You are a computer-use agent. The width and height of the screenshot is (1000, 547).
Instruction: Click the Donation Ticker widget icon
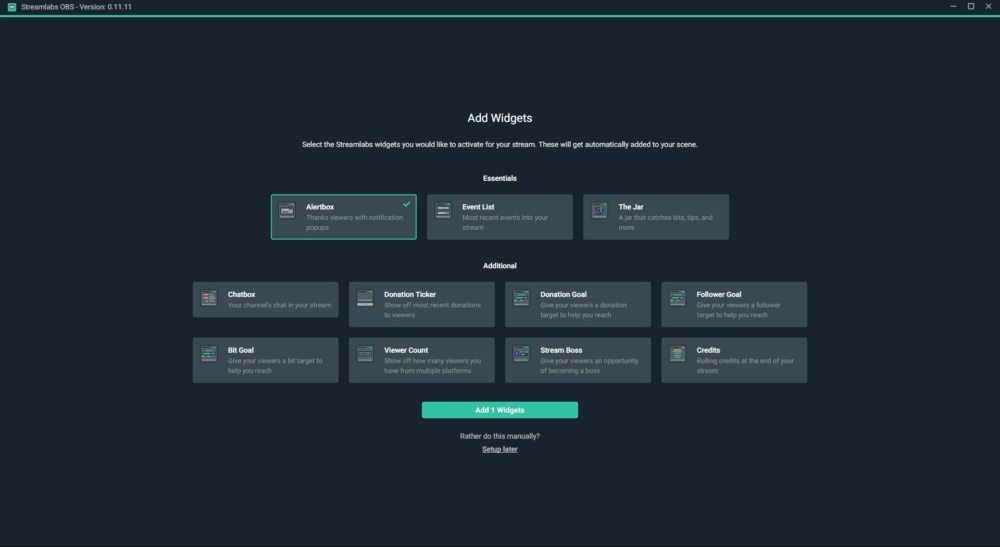tap(365, 298)
